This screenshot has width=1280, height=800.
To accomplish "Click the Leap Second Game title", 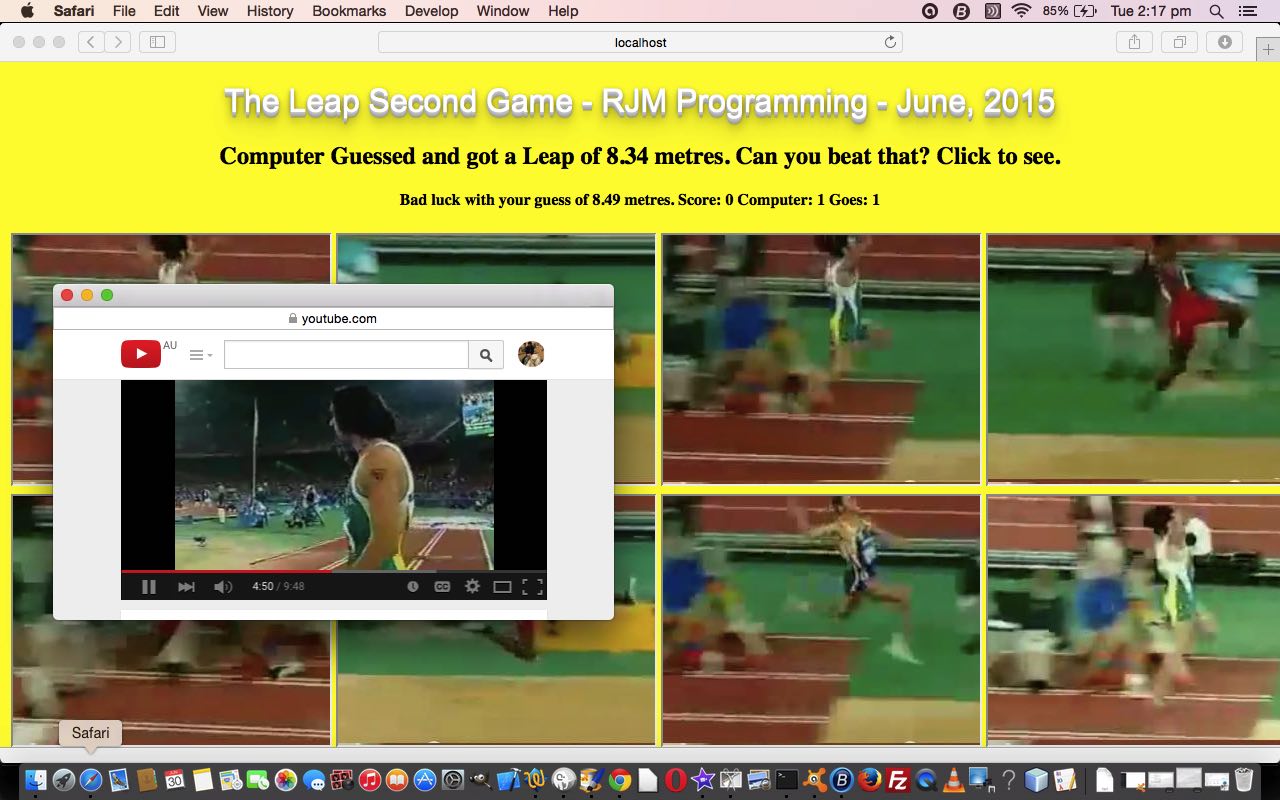I will coord(640,102).
